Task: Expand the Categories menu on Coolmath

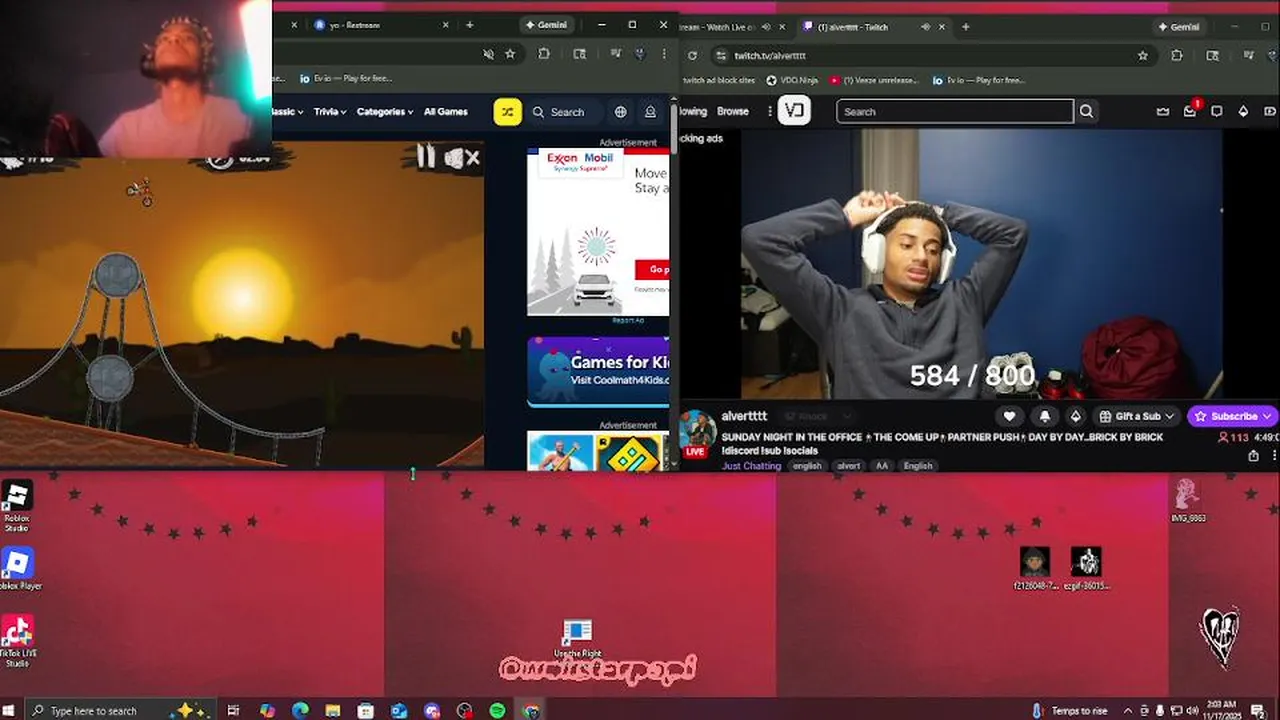Action: click(x=385, y=112)
